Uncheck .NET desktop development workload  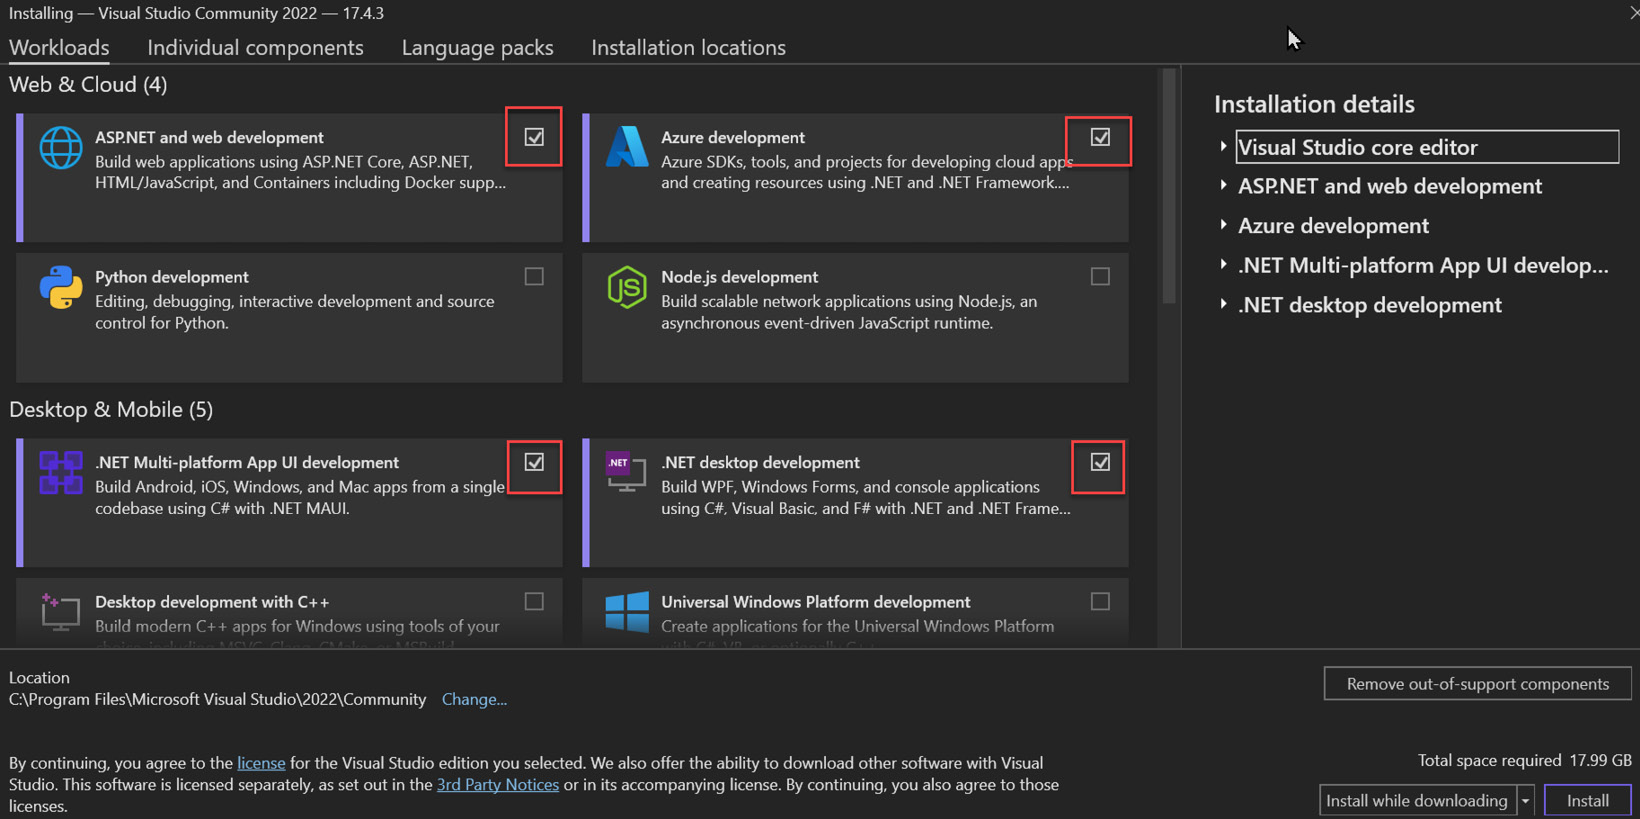(1100, 462)
